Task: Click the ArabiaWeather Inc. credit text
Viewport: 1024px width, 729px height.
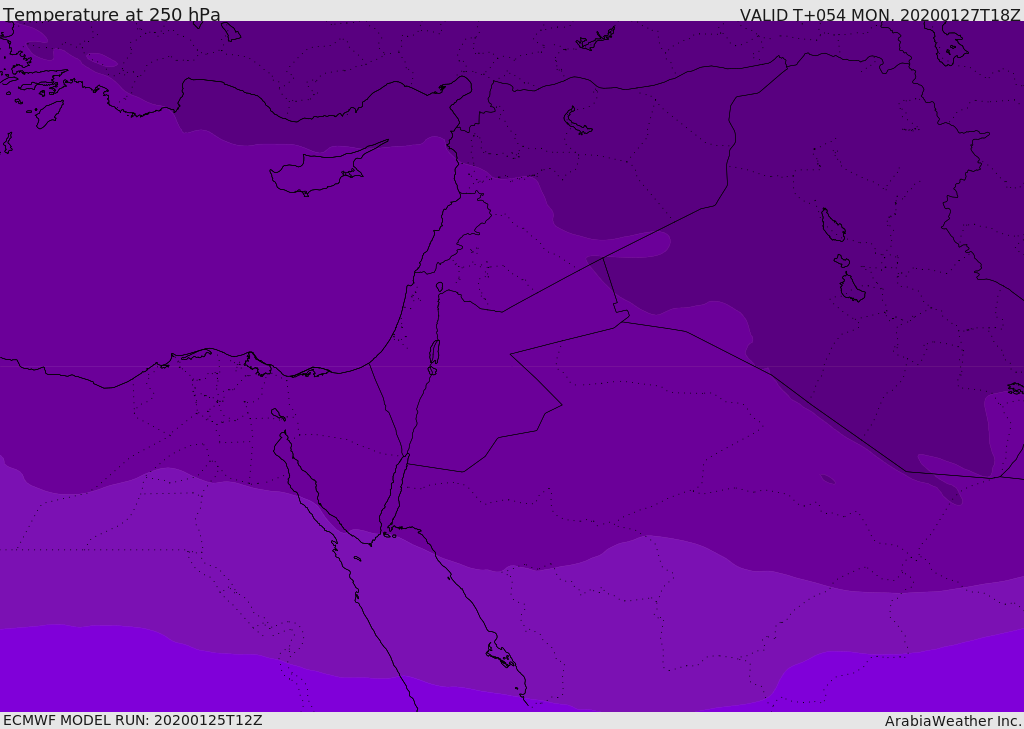Action: coord(953,721)
